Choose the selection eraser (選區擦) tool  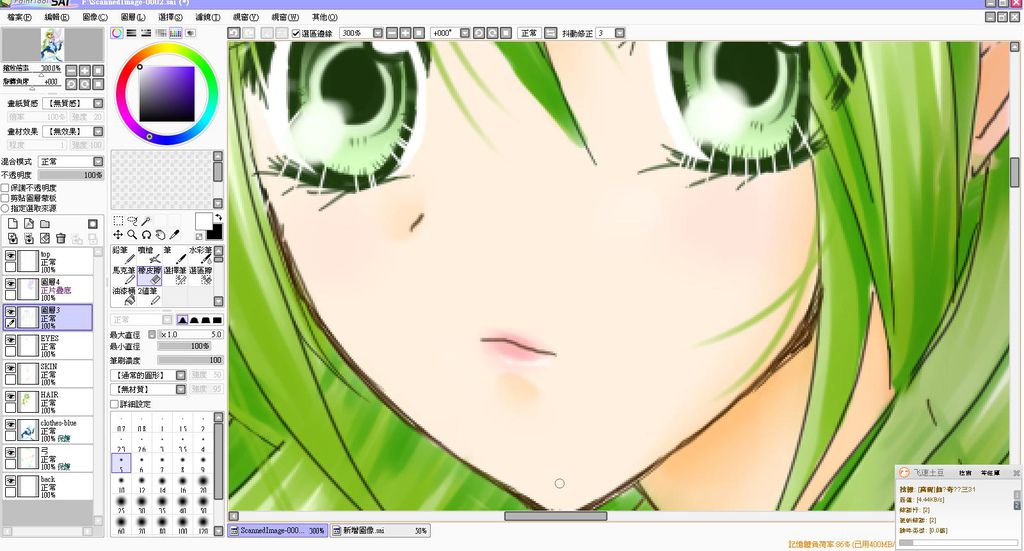[200, 275]
